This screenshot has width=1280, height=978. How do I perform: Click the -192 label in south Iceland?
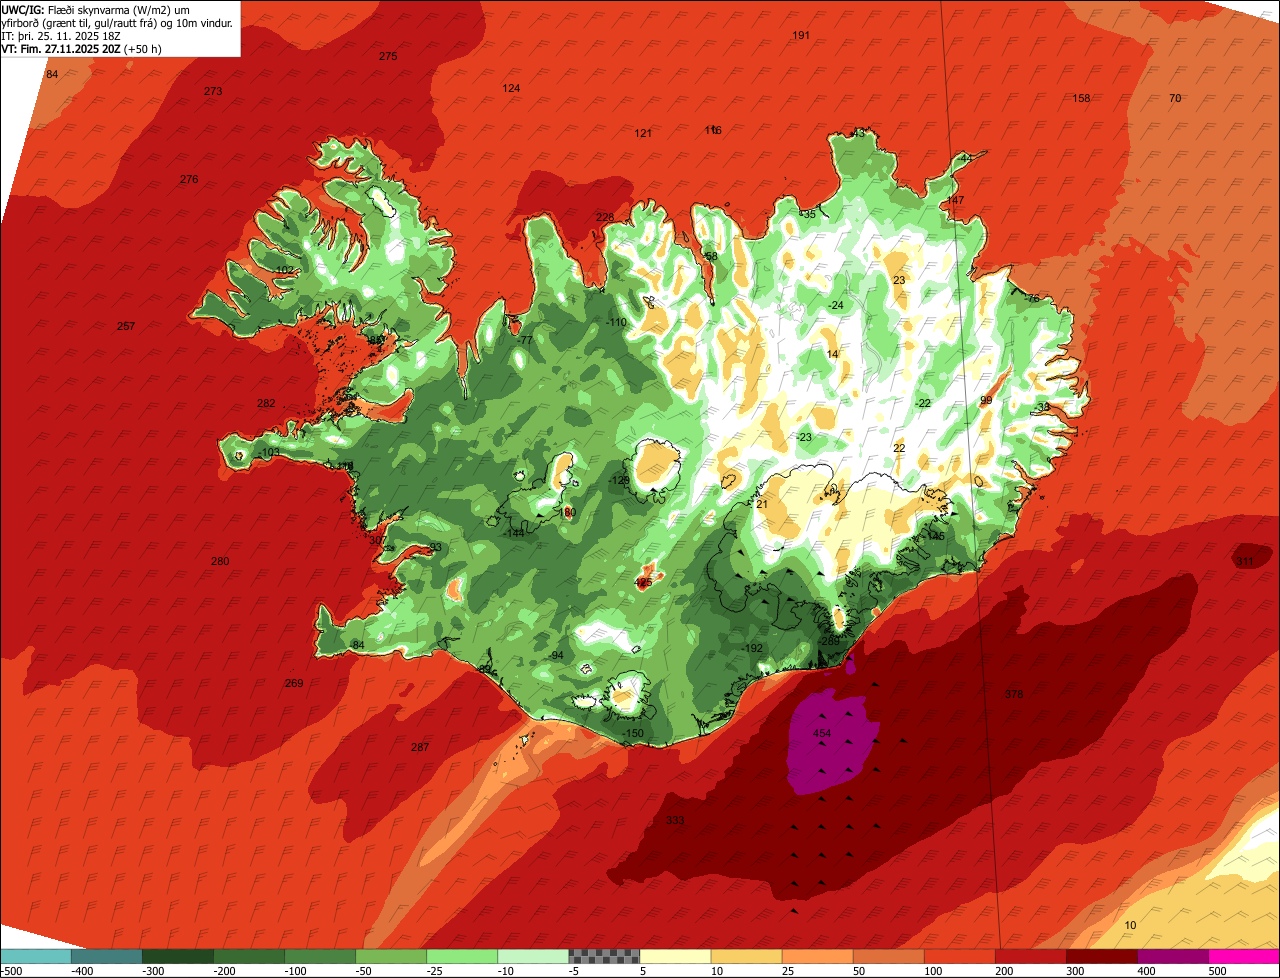[x=752, y=649]
